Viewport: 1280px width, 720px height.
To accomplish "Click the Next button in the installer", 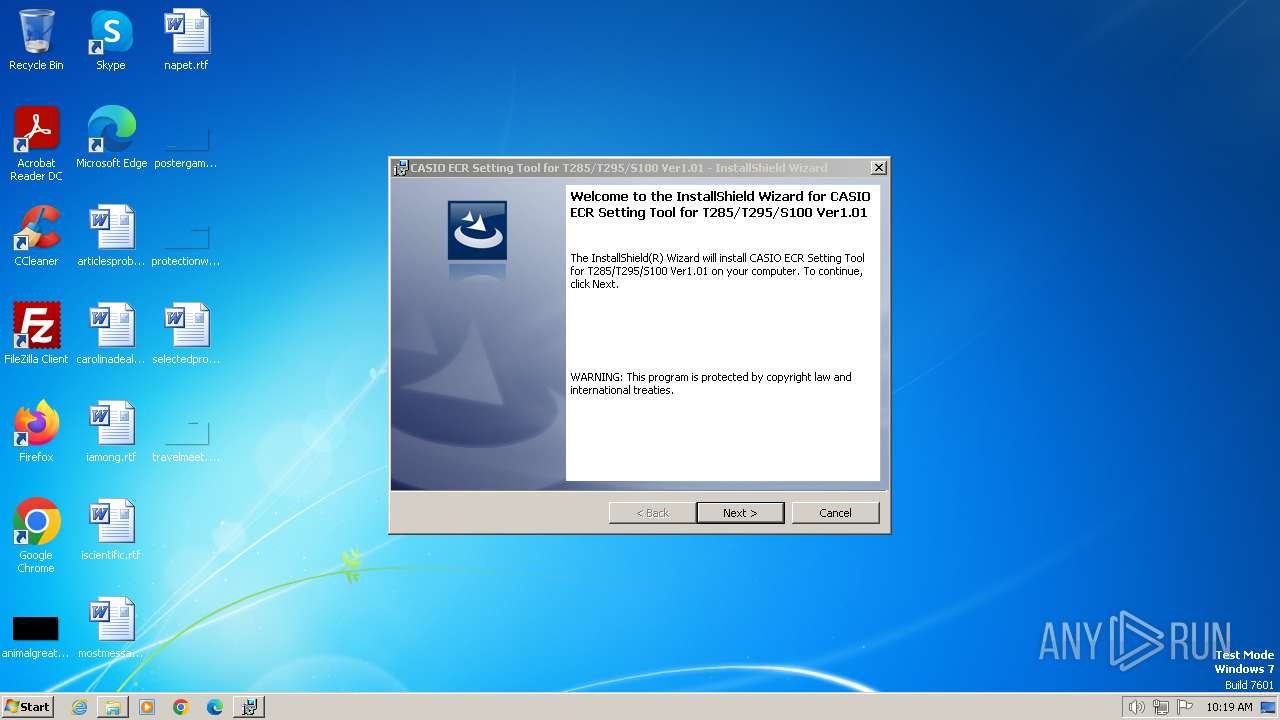I will point(740,513).
